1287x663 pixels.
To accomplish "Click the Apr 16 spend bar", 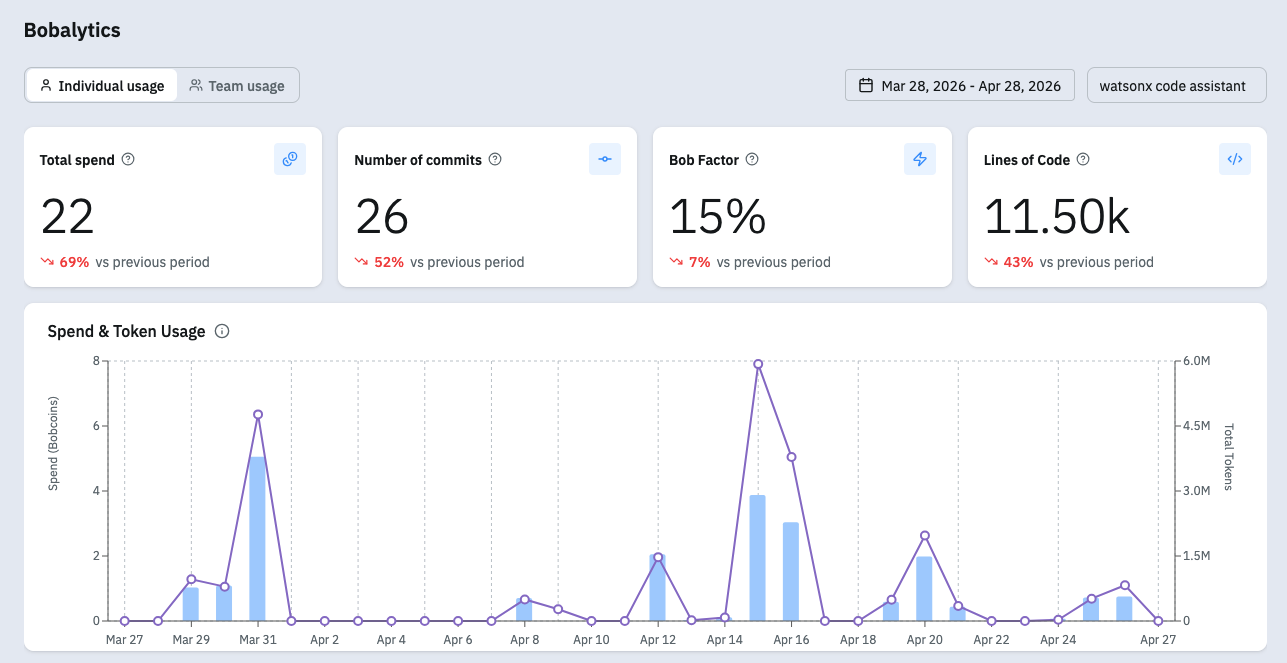I will 791,572.
